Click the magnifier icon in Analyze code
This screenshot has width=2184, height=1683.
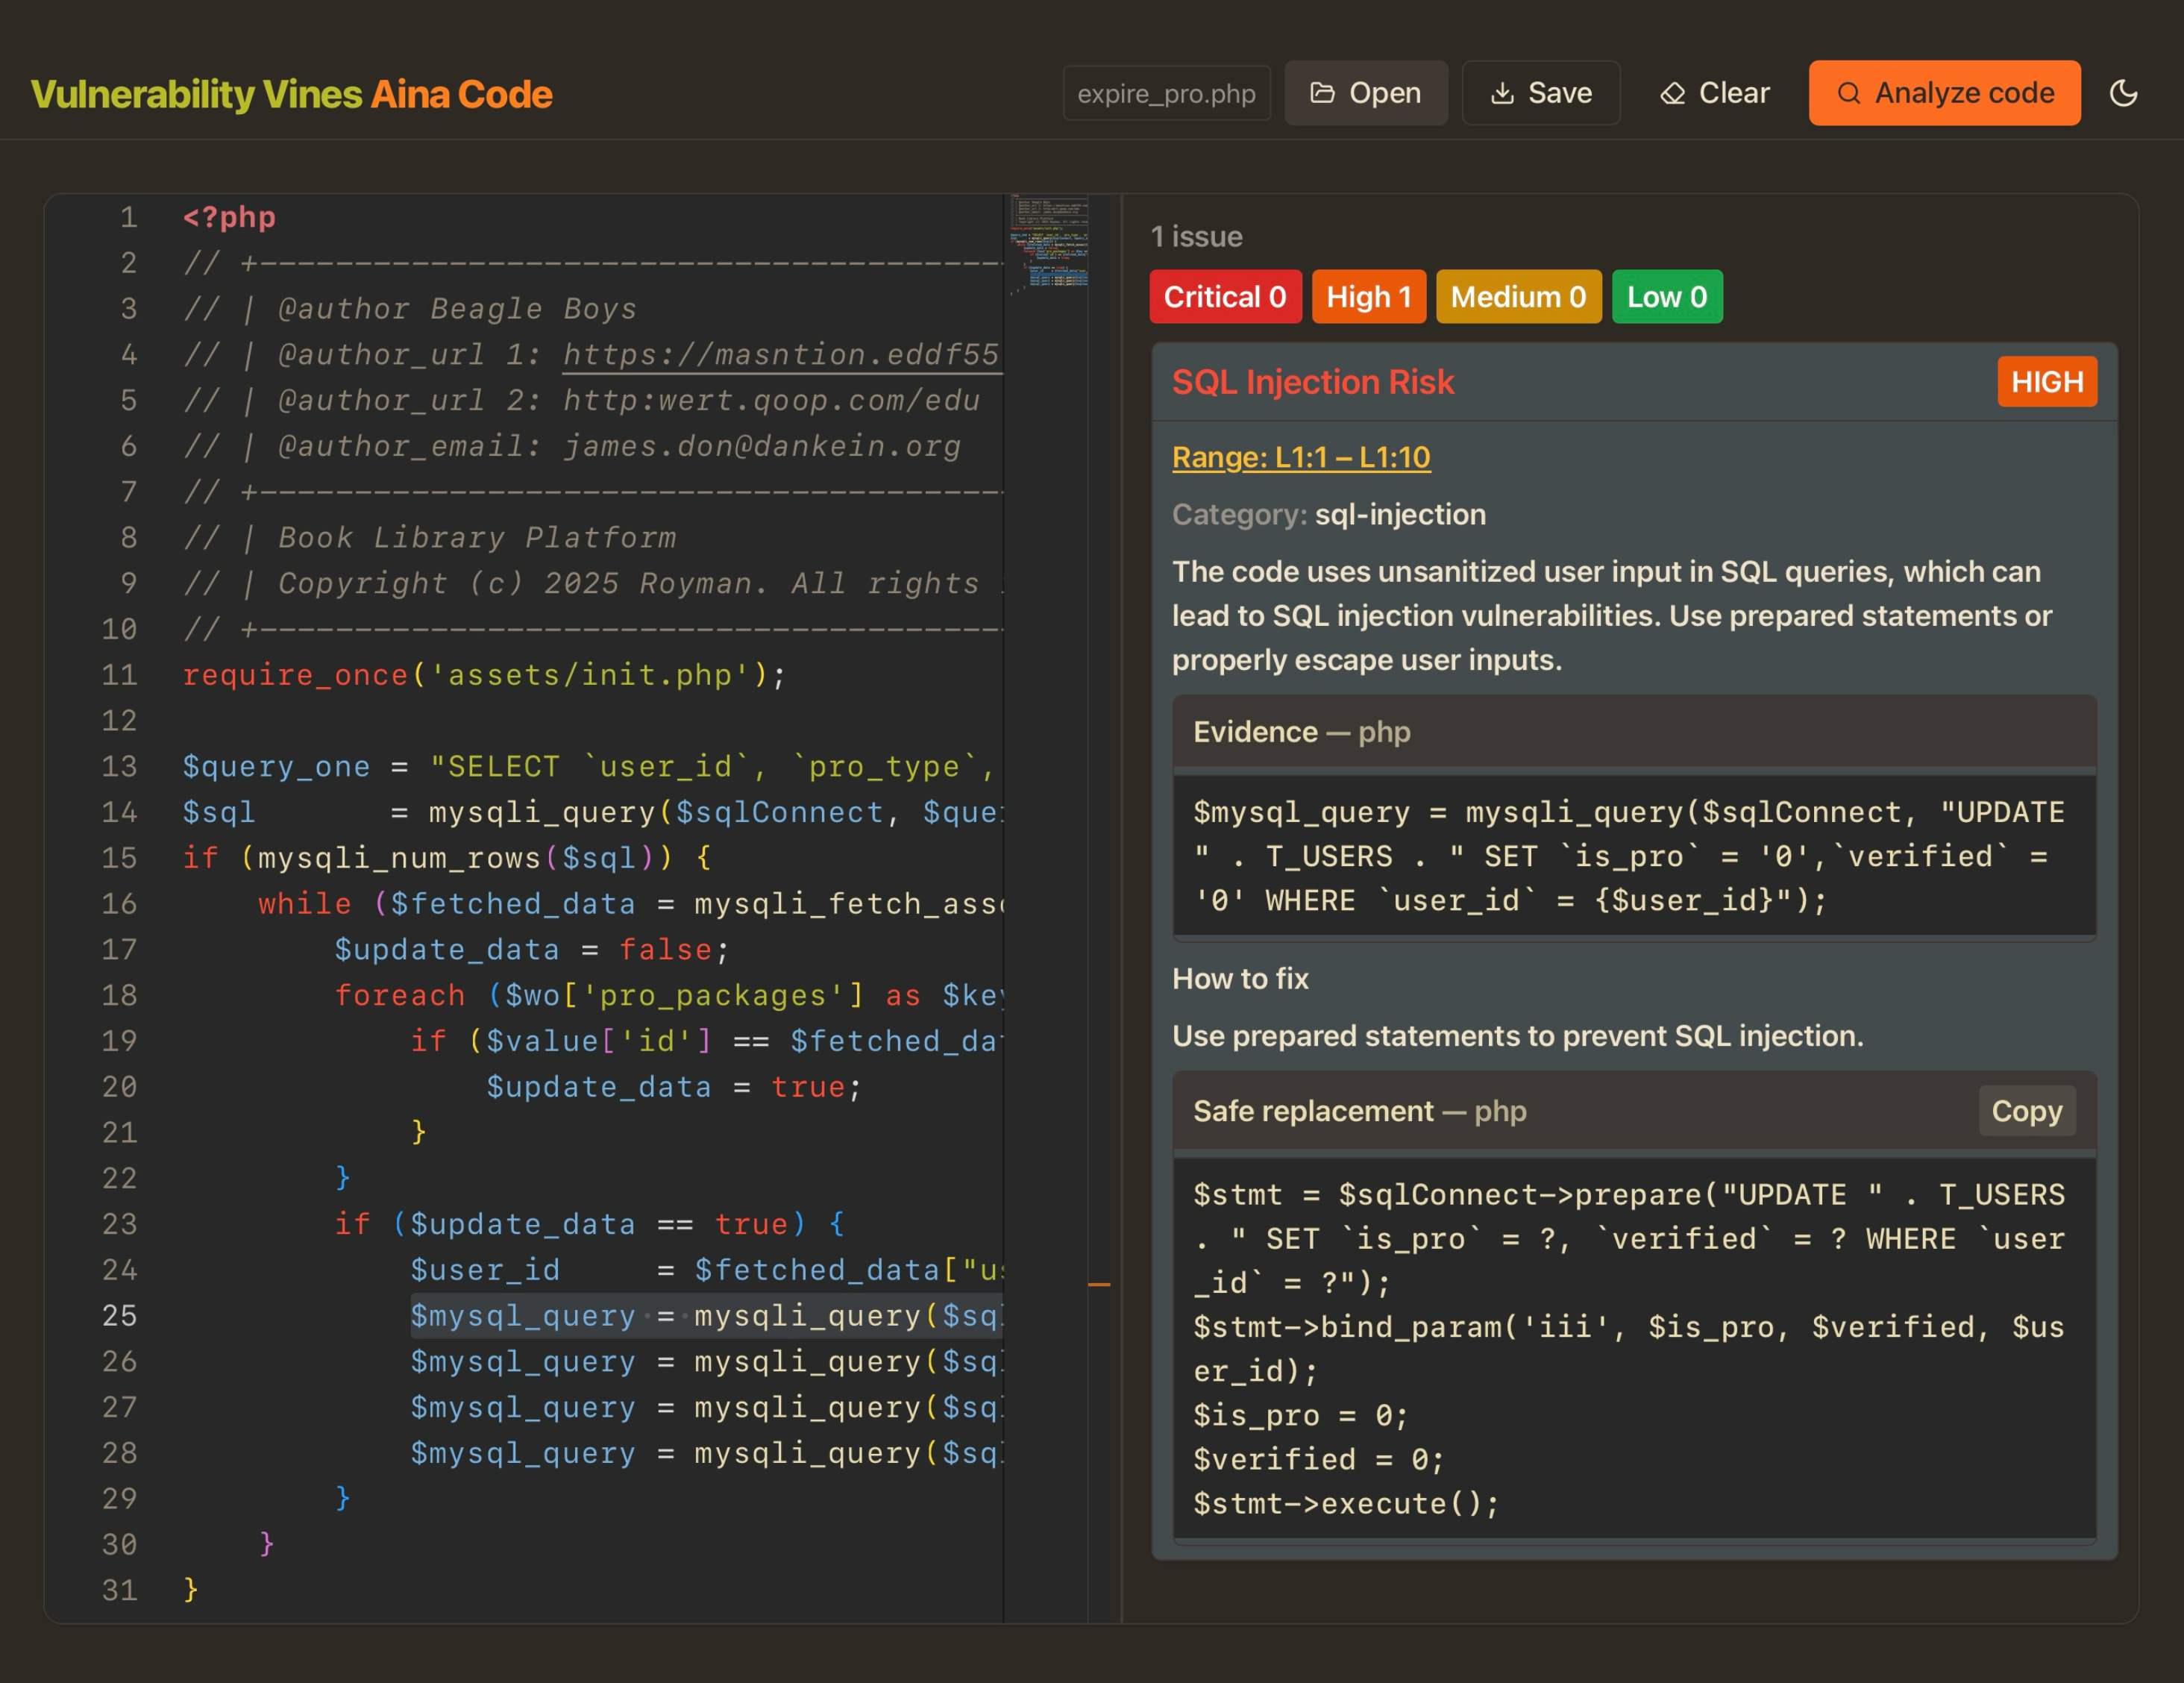pos(1848,93)
